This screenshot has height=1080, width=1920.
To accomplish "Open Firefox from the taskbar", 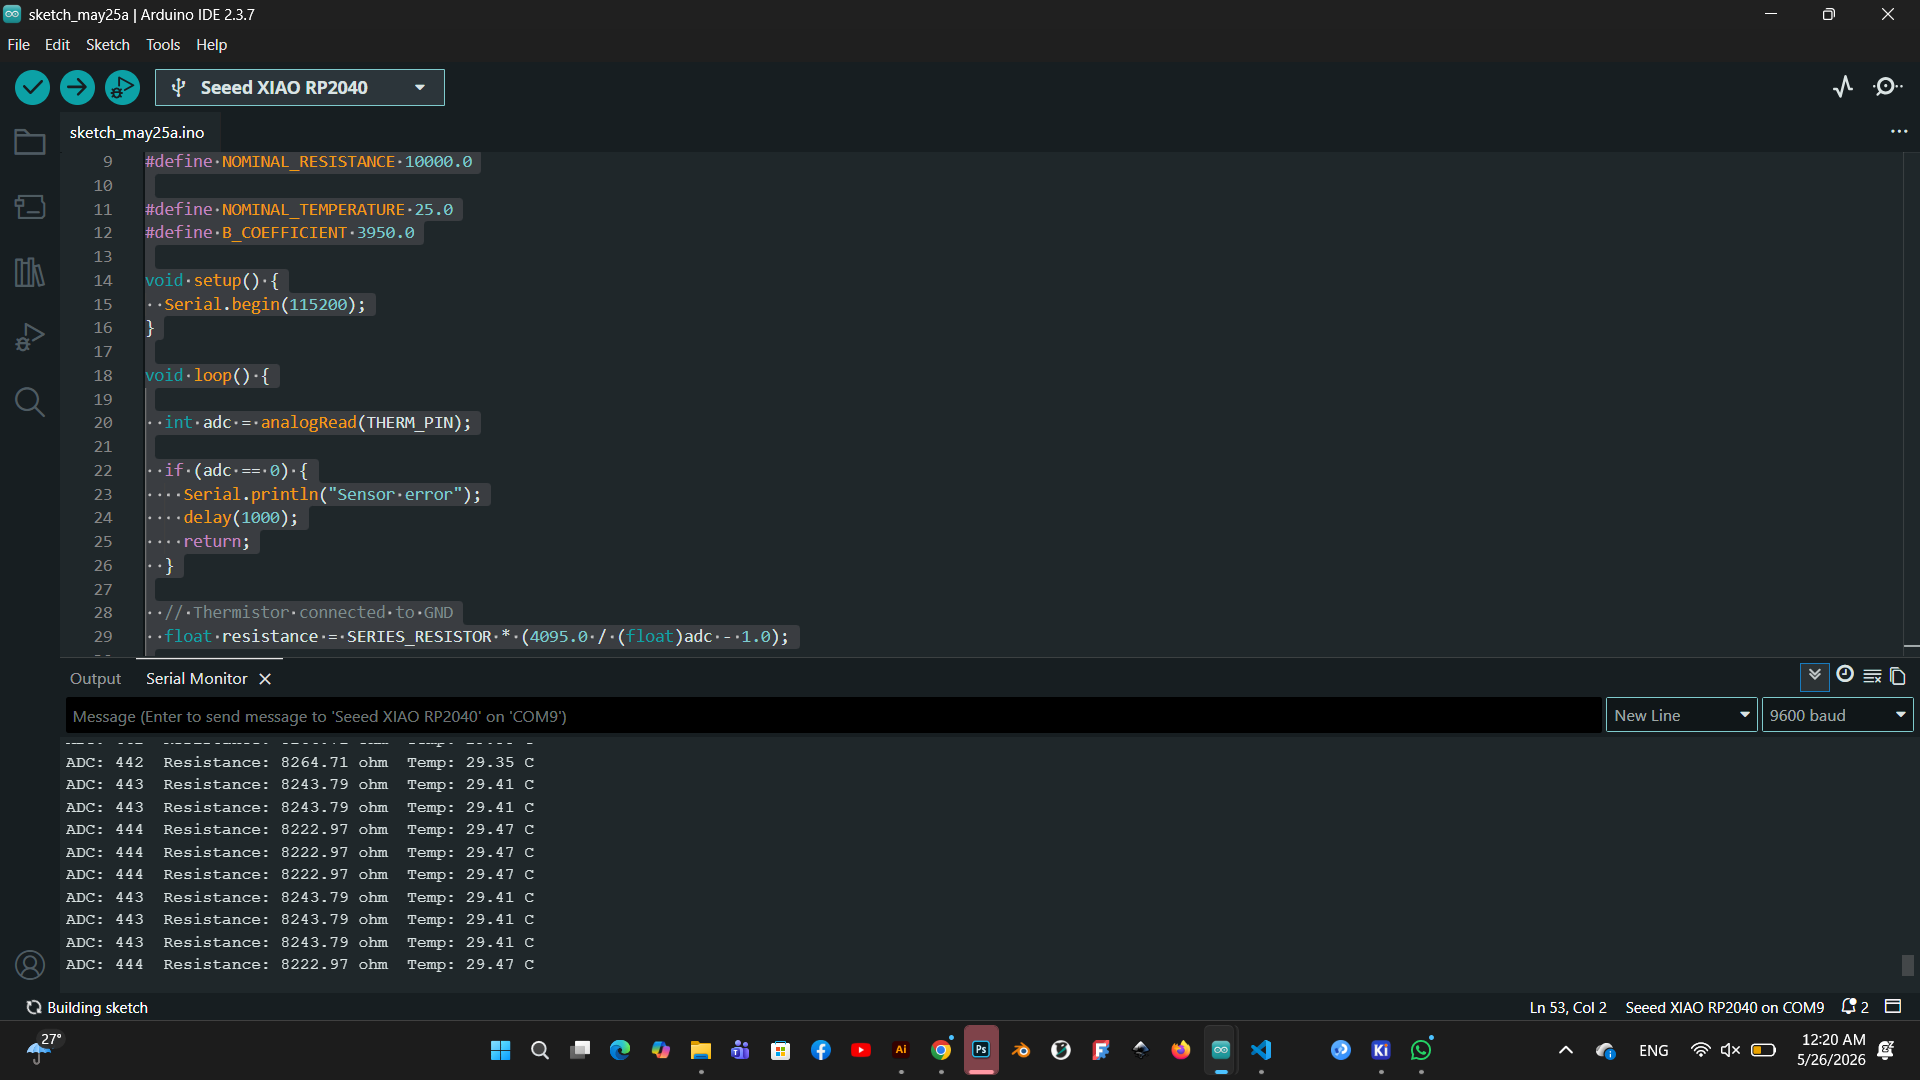I will pos(1181,1050).
